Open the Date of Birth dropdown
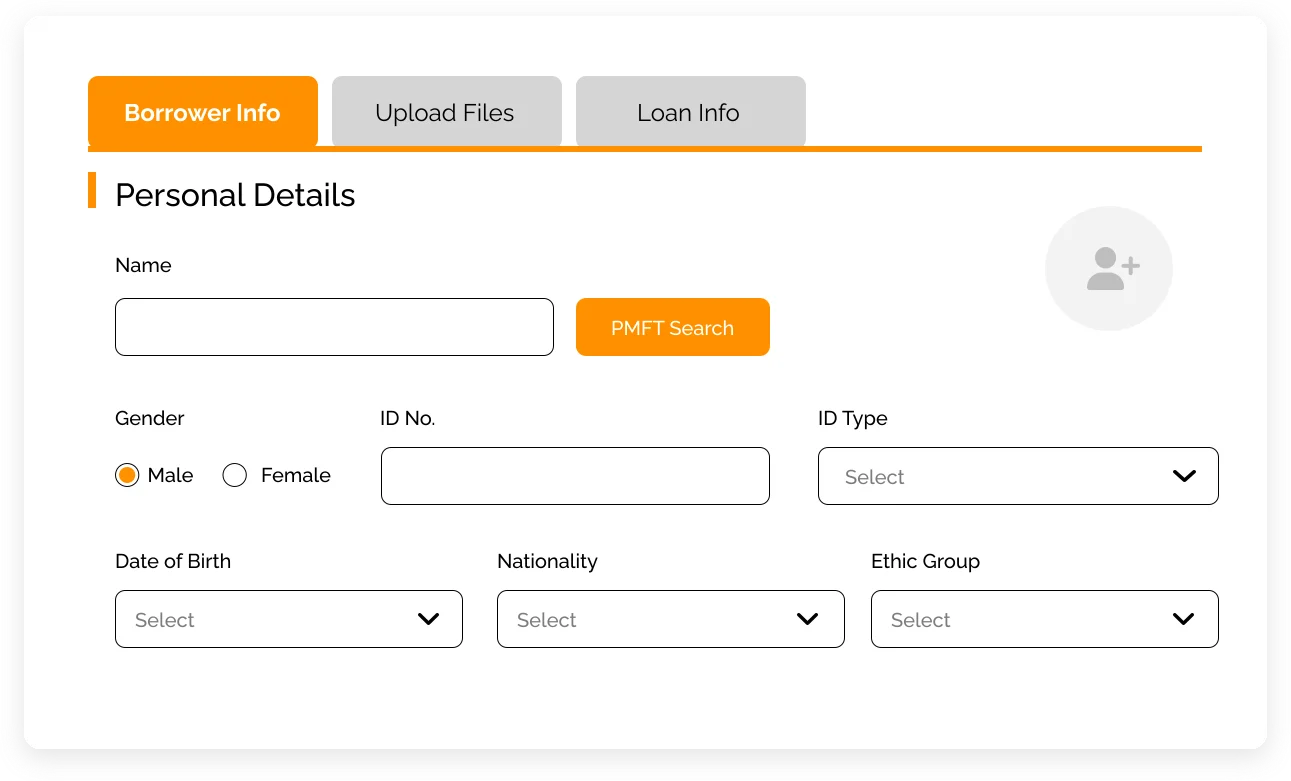Viewport: 1291px width, 781px height. [x=289, y=619]
